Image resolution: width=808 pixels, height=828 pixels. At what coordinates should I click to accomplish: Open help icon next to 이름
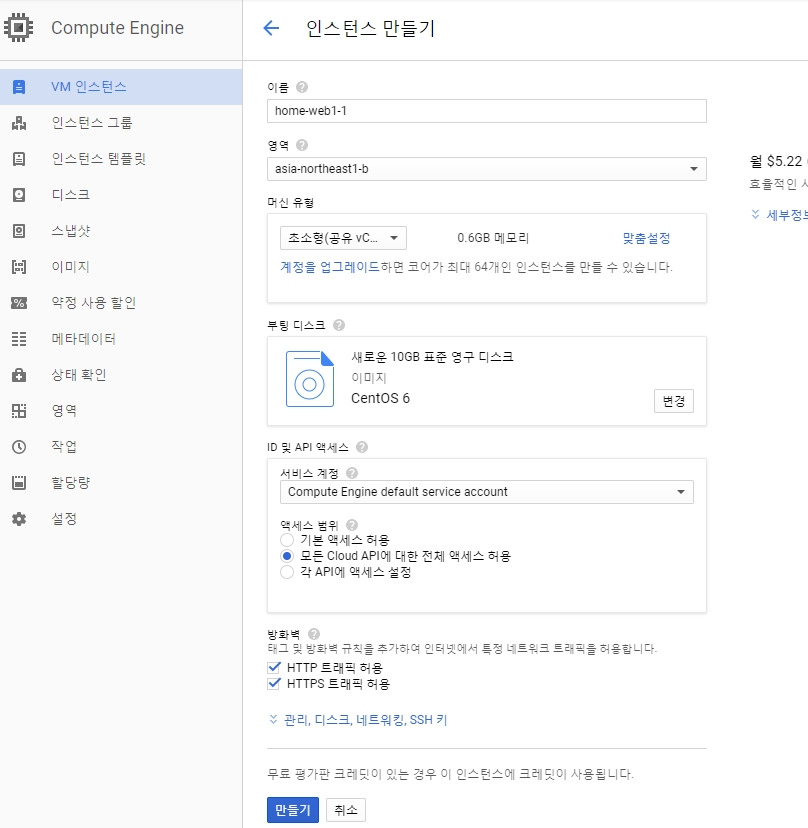302,87
